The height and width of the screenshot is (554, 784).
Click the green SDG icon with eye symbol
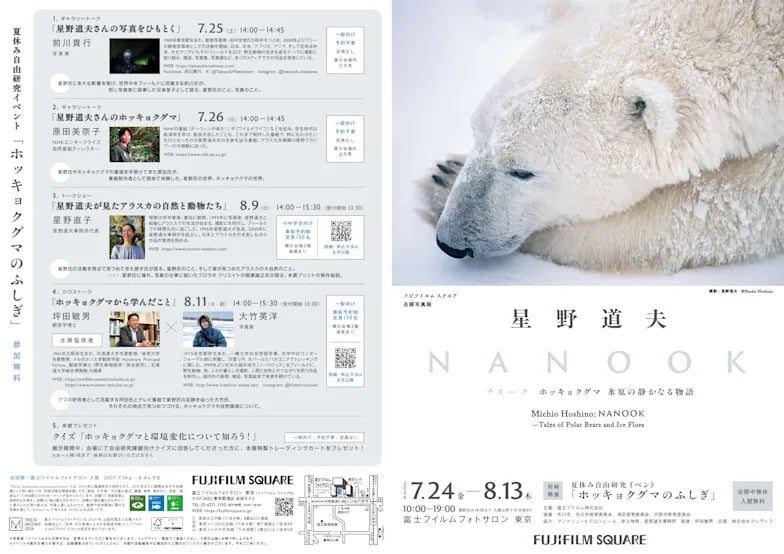coord(138,502)
